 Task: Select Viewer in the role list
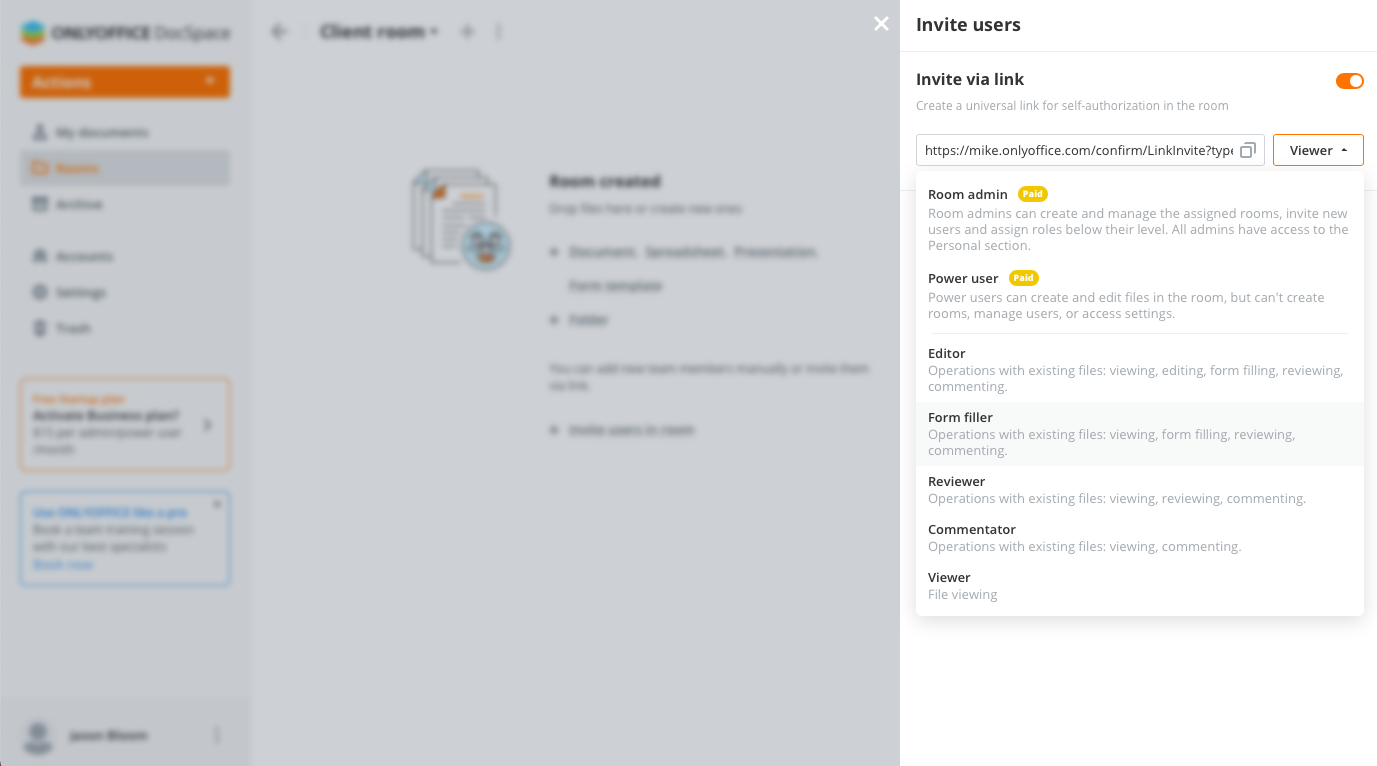(1139, 586)
